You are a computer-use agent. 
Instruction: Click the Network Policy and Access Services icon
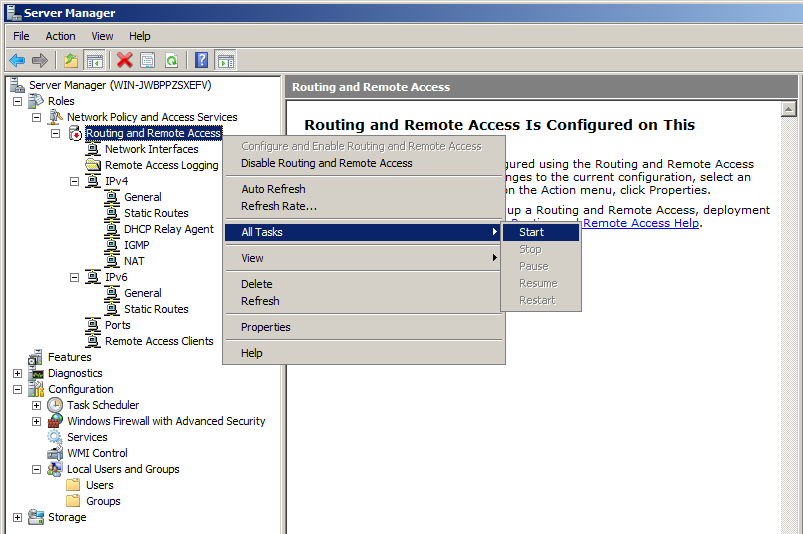(x=55, y=117)
